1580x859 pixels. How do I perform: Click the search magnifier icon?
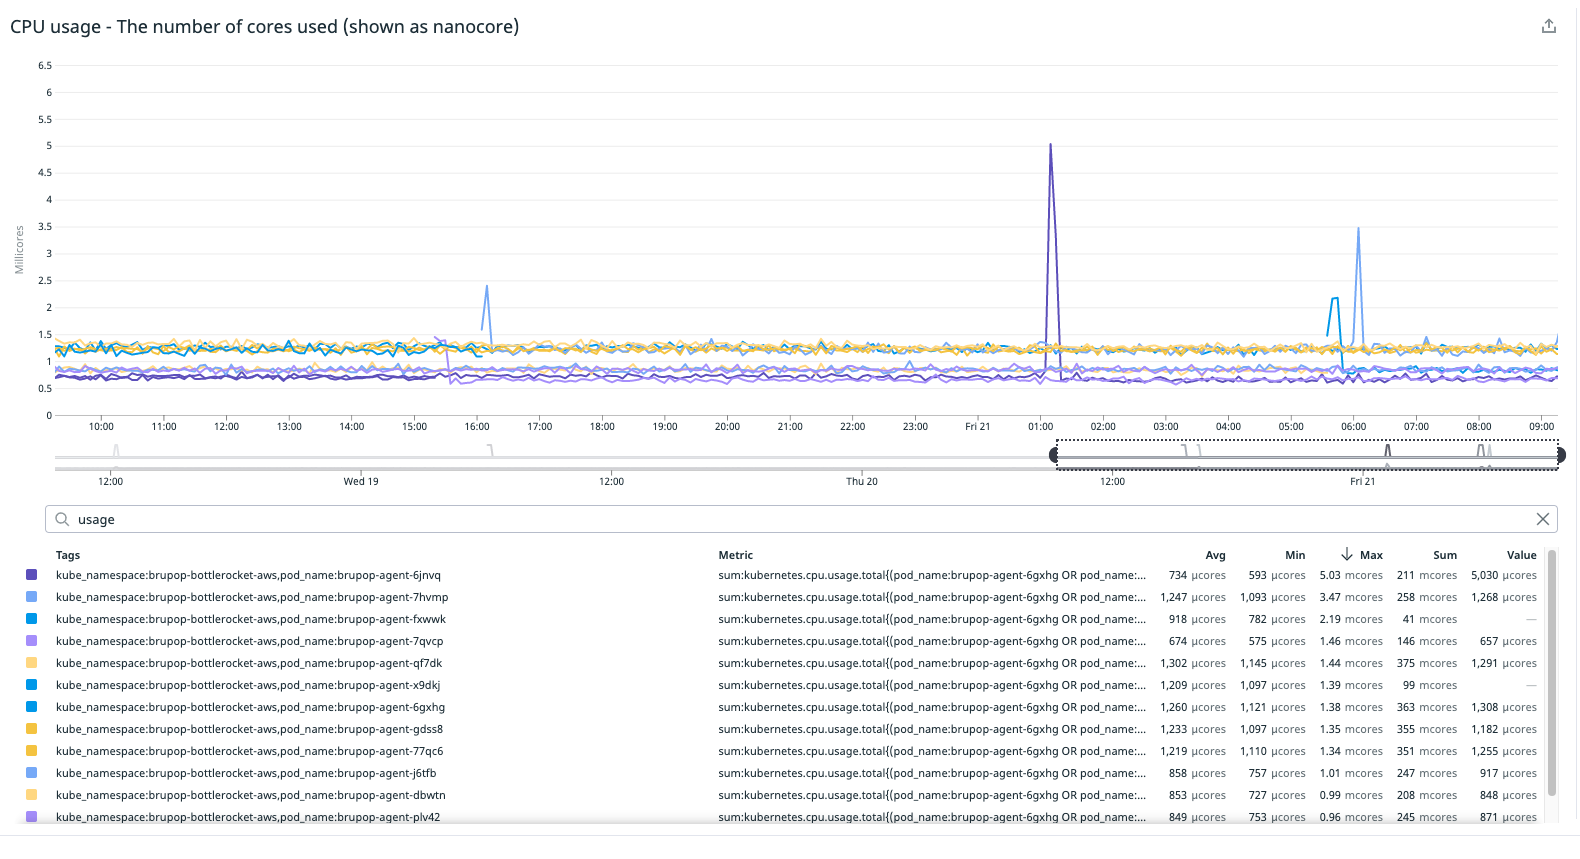pos(62,519)
